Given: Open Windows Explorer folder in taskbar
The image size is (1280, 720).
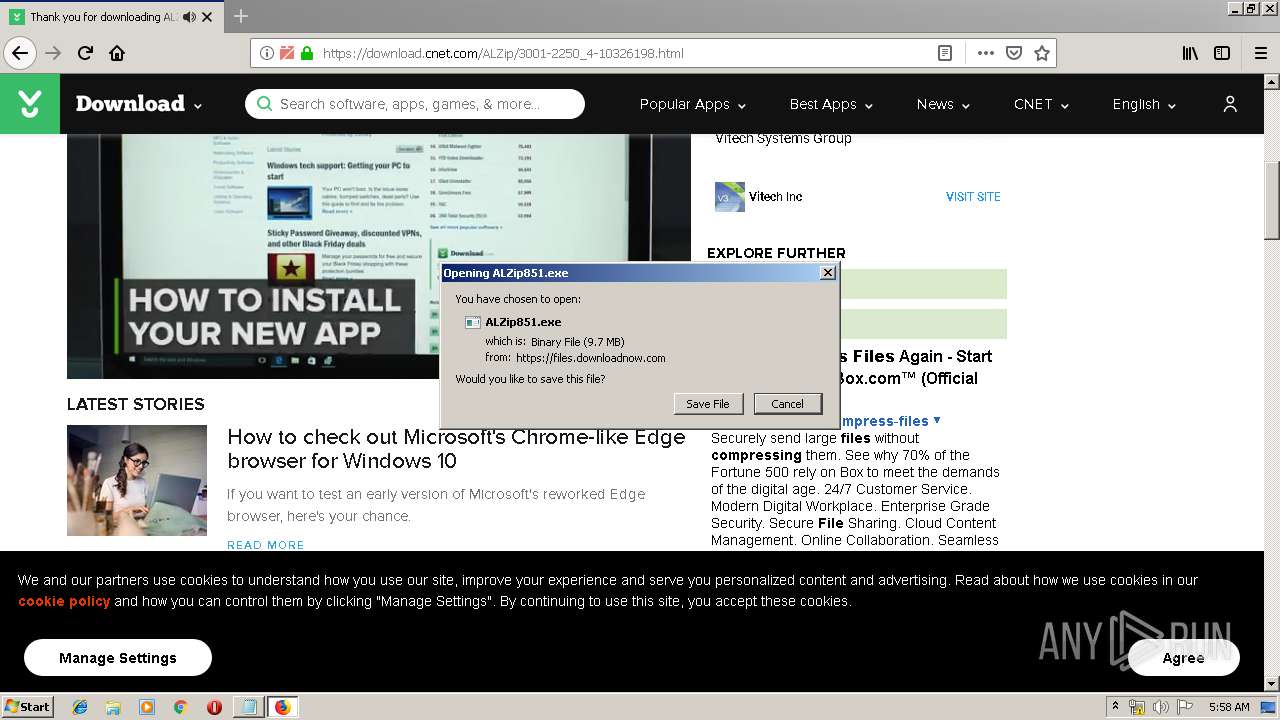Looking at the screenshot, I should (113, 707).
